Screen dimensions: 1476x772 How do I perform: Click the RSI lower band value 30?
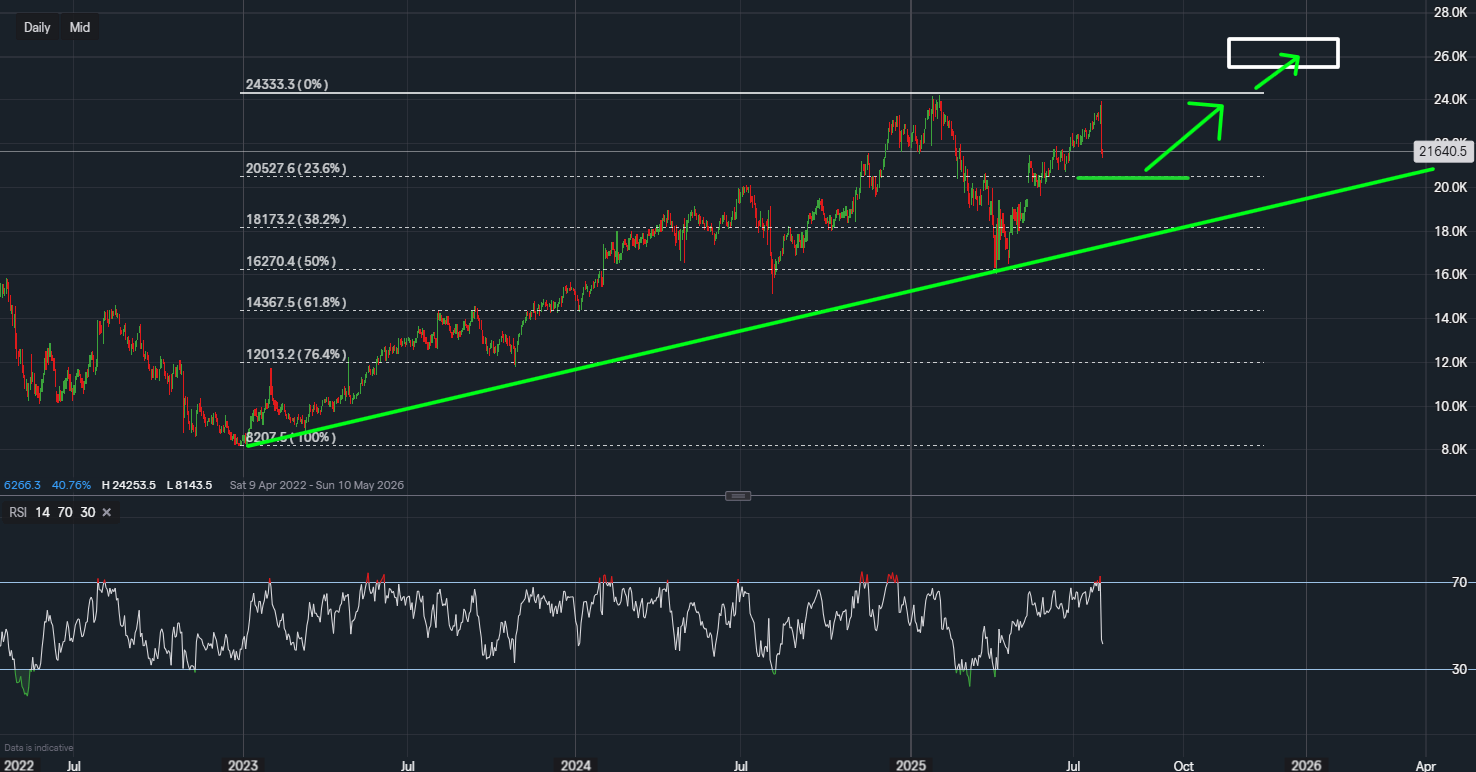click(x=87, y=511)
